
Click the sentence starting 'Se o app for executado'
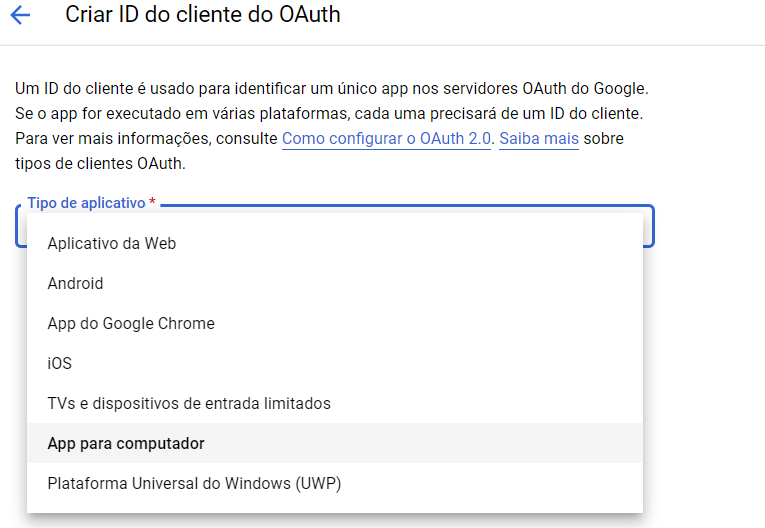click(x=329, y=114)
